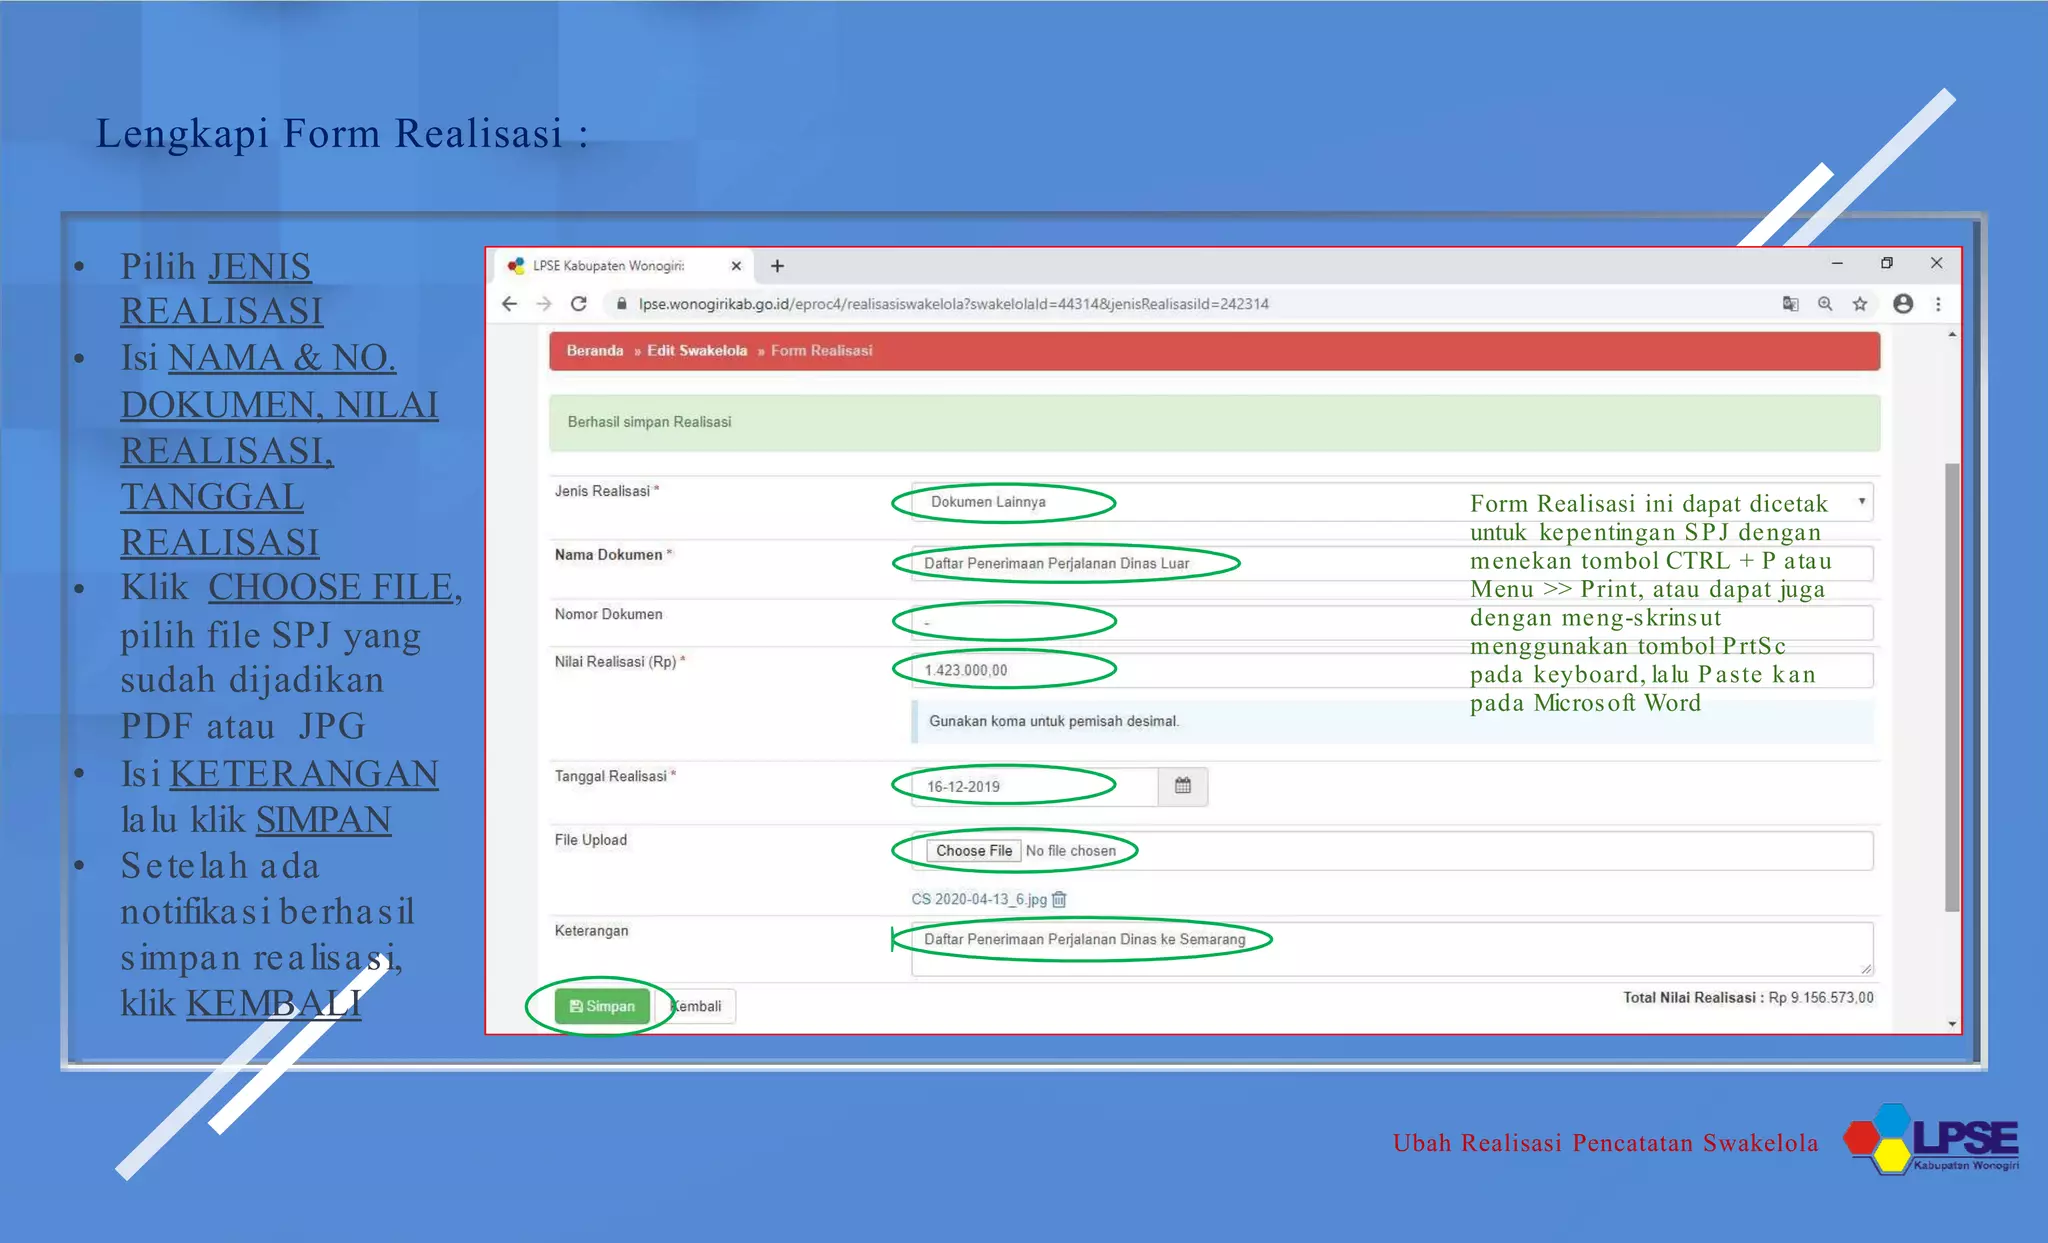Screen dimensions: 2048x1243
Task: Delete uploaded file CS 2020-04-13_6.jpg trash icon
Action: coord(1060,899)
